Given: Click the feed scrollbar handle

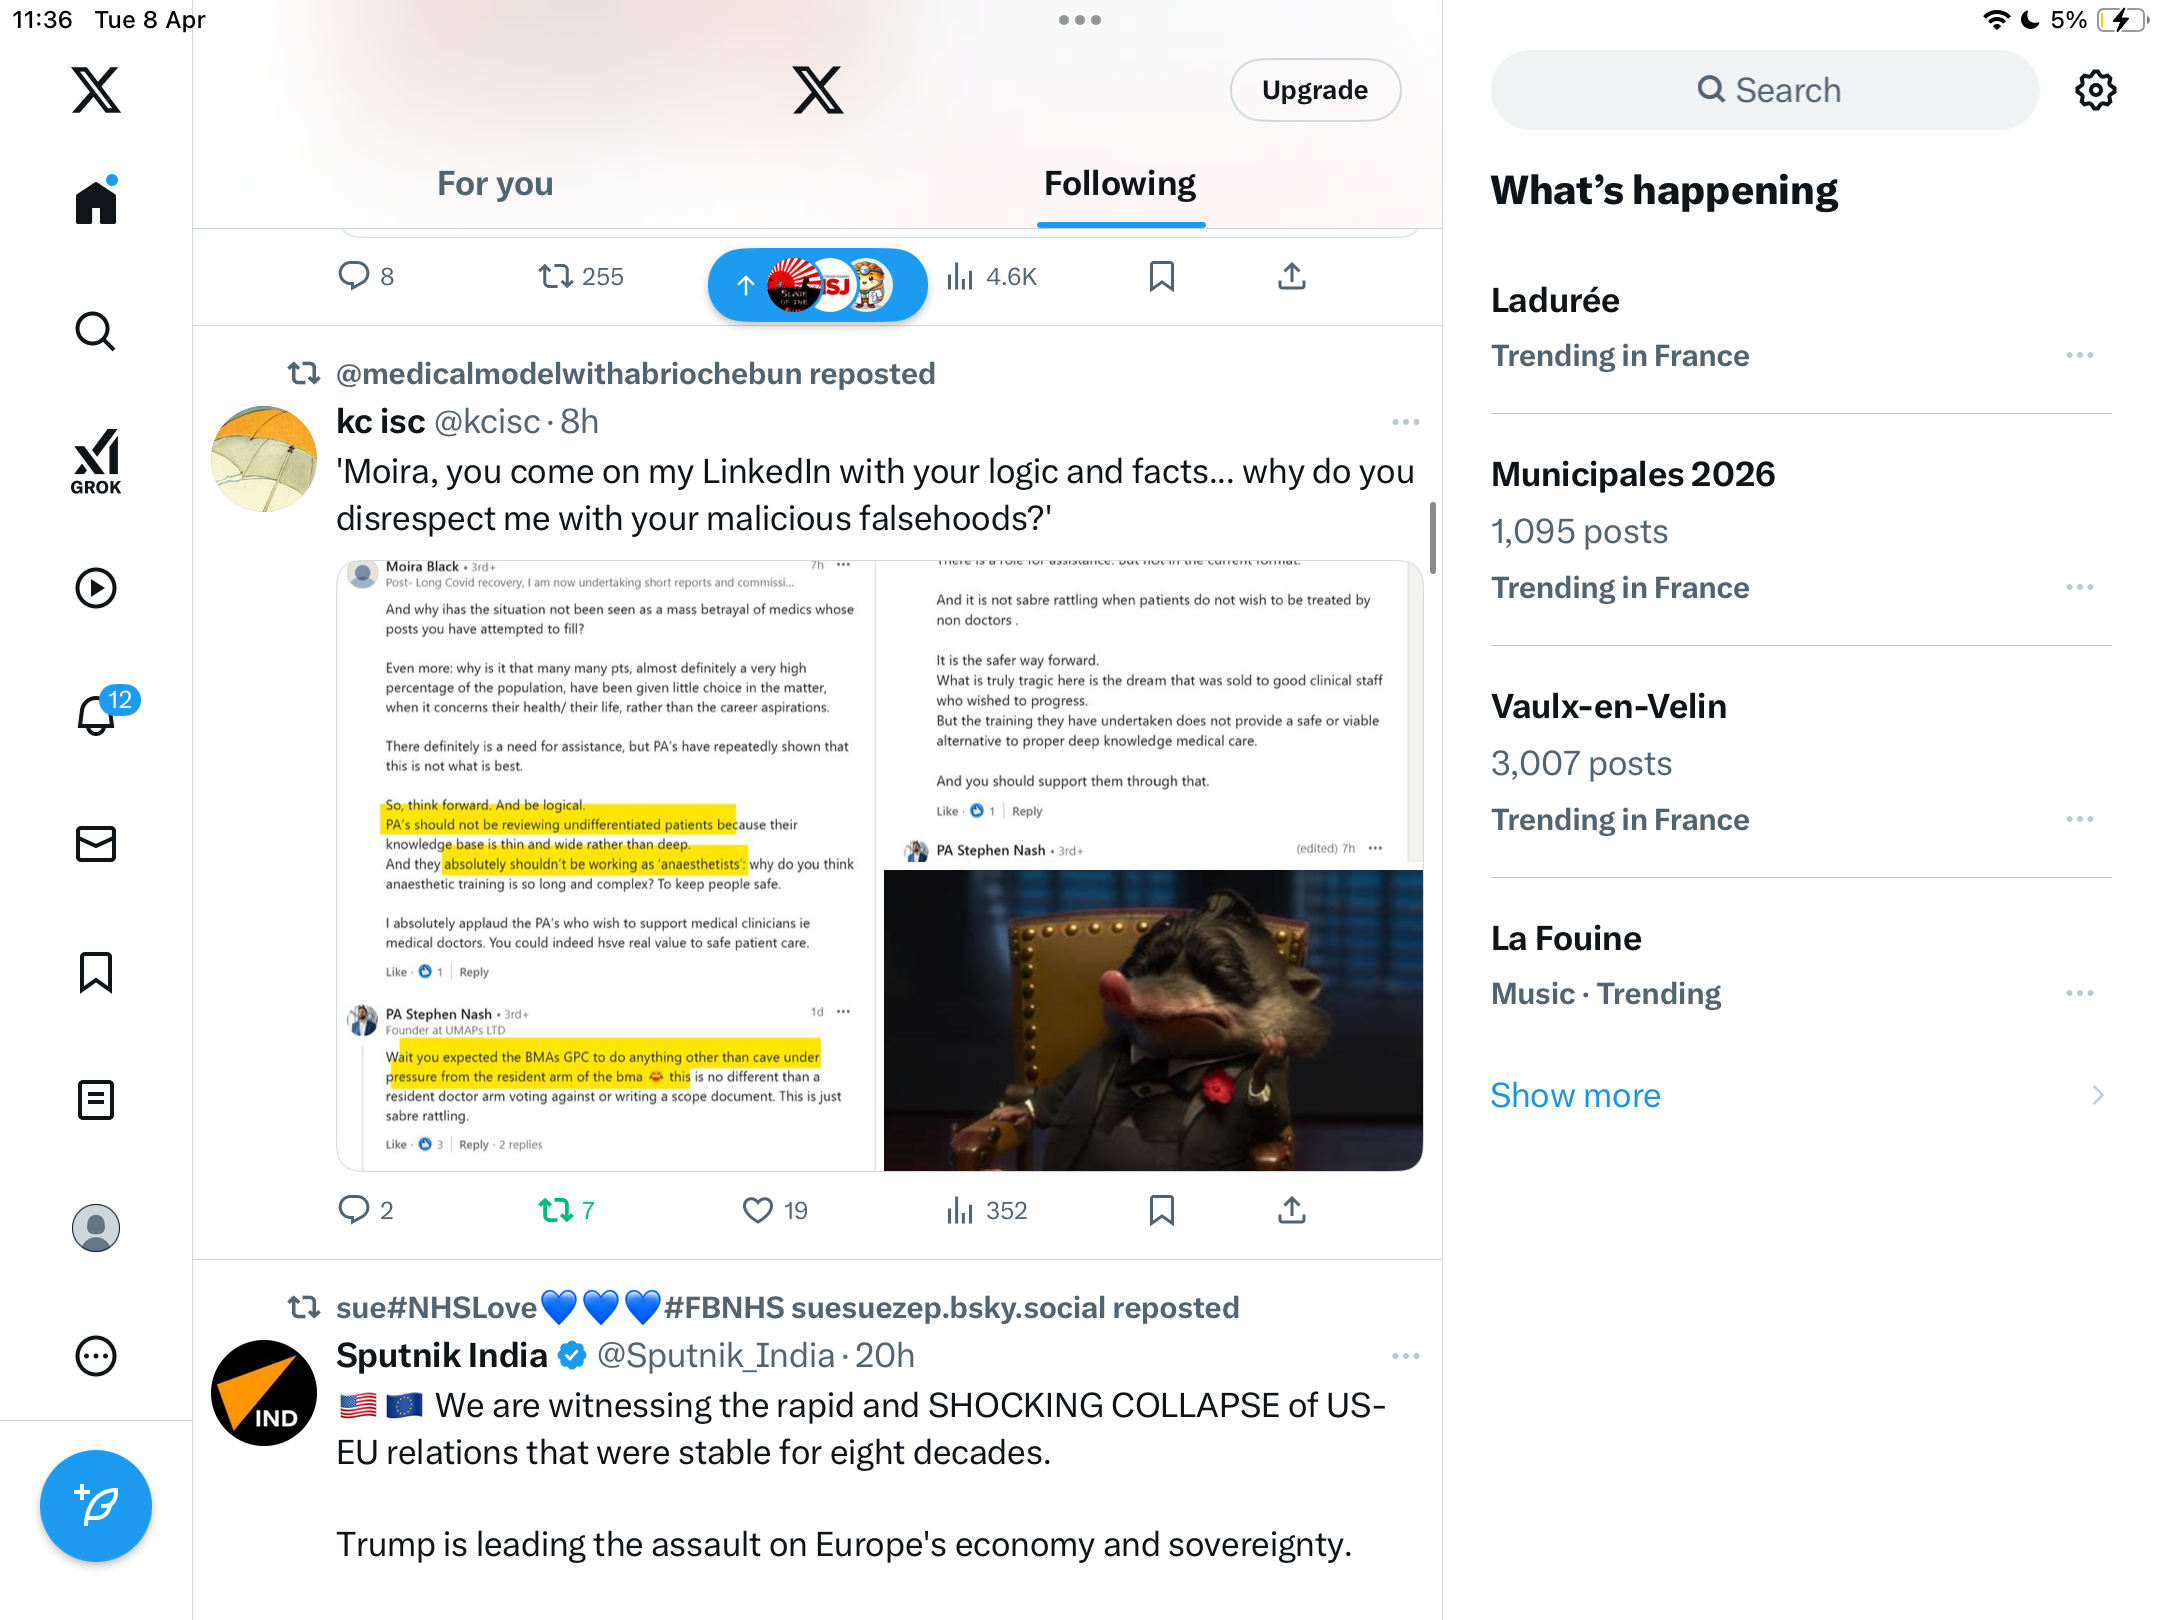Looking at the screenshot, I should [1433, 538].
